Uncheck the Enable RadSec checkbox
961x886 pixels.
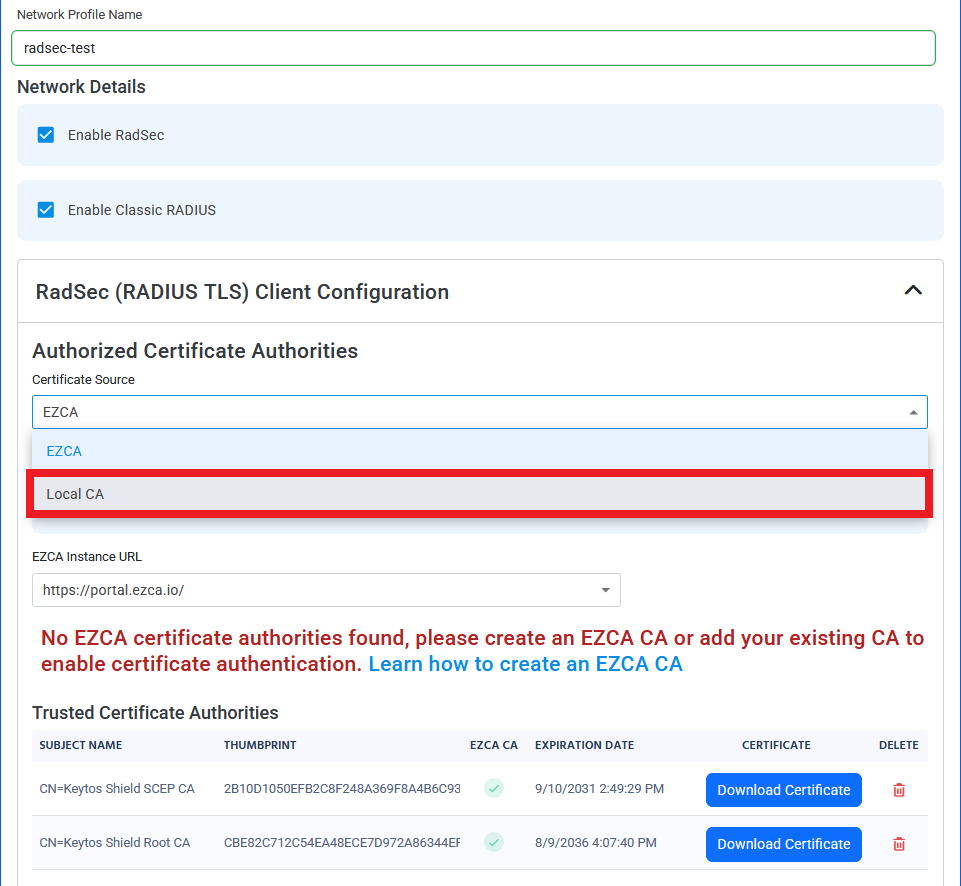46,135
